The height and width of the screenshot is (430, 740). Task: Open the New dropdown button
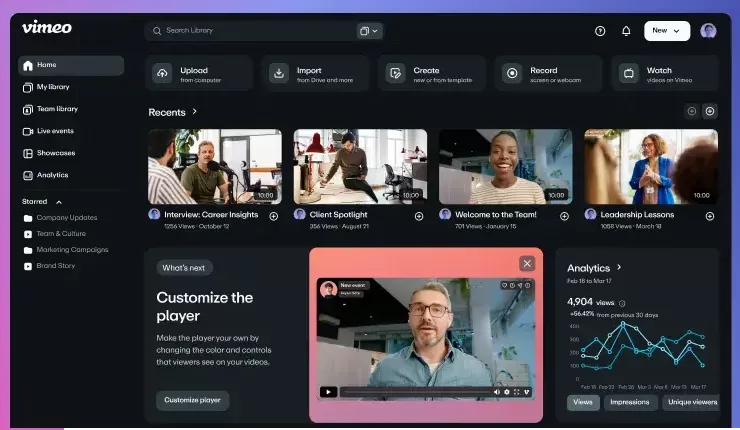click(667, 31)
